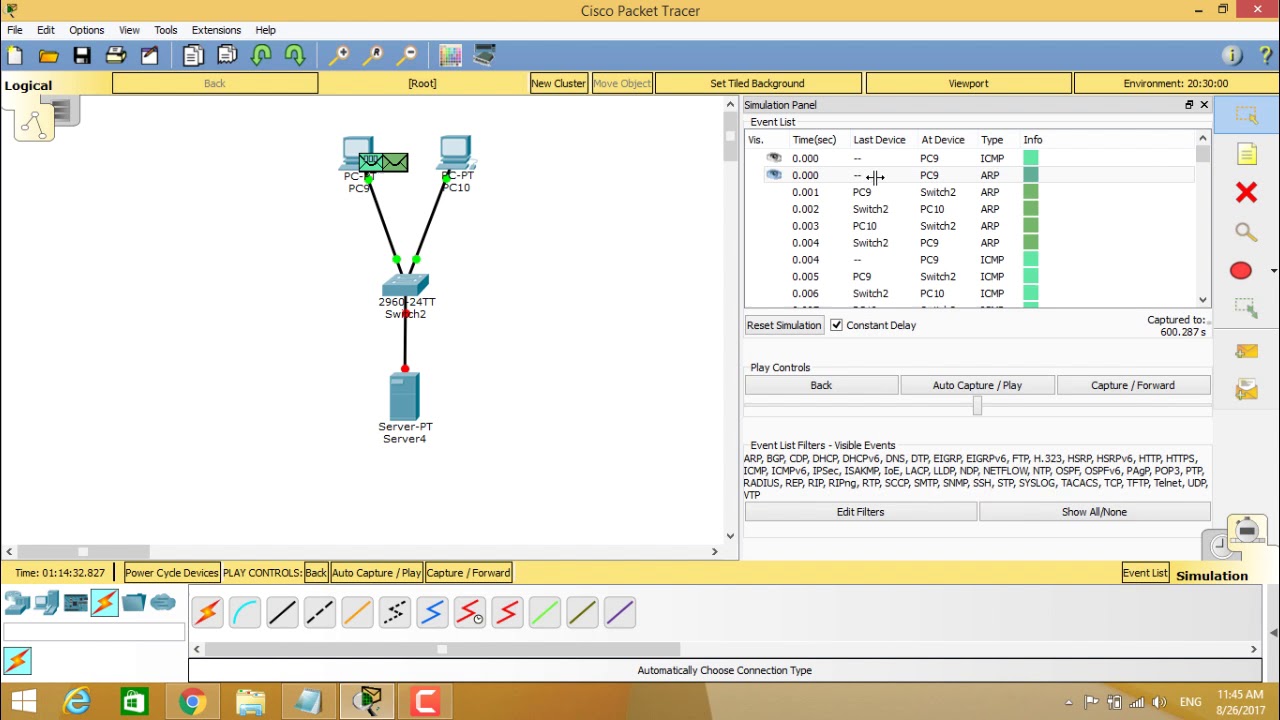Create a new file with the New icon
The width and height of the screenshot is (1280, 720).
[15, 56]
